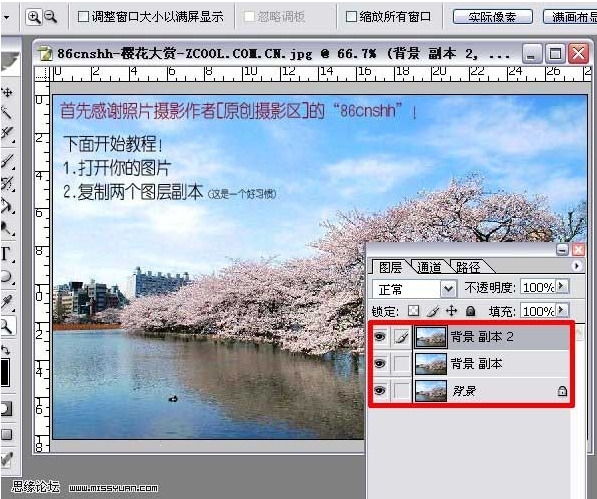This screenshot has height=499, width=597.
Task: Tick the 忽略调板 checkbox
Action: pyautogui.click(x=249, y=16)
